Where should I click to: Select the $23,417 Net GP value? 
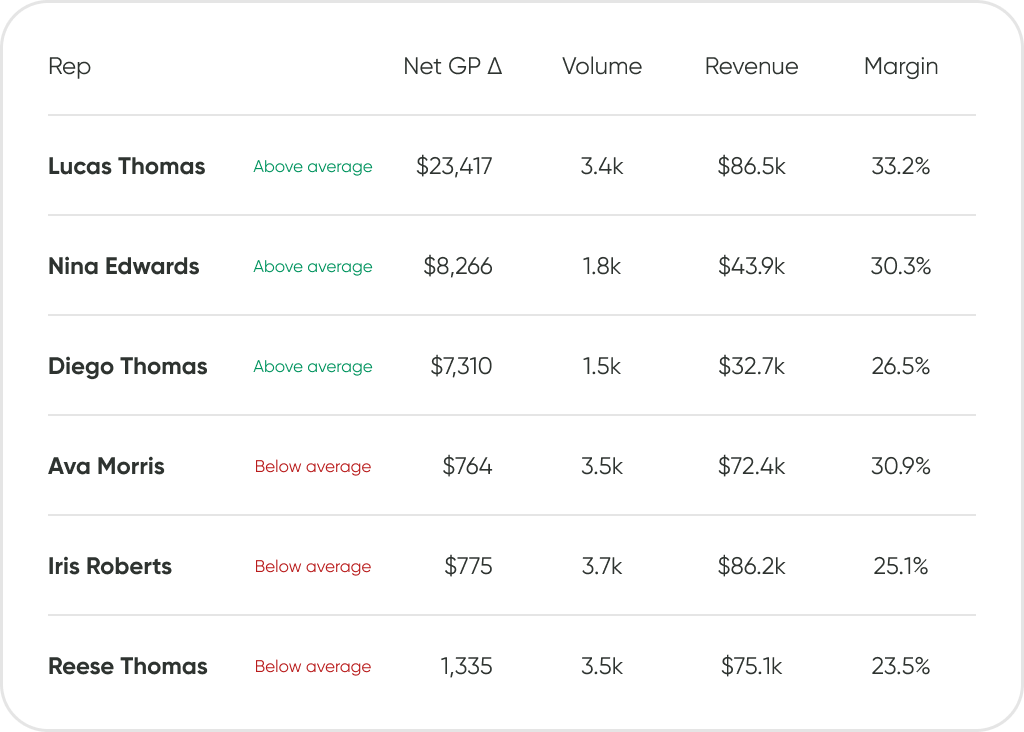pyautogui.click(x=454, y=167)
